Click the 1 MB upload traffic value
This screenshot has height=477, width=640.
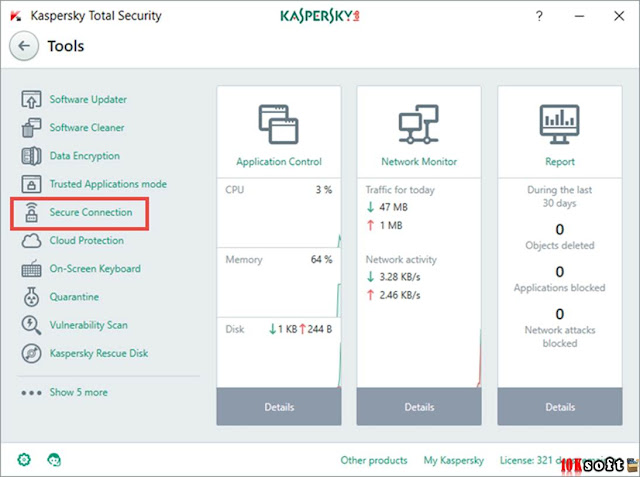click(391, 226)
